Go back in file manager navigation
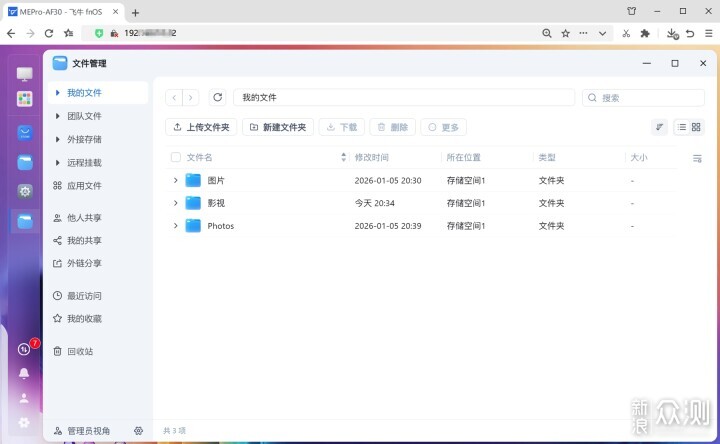 click(x=174, y=97)
